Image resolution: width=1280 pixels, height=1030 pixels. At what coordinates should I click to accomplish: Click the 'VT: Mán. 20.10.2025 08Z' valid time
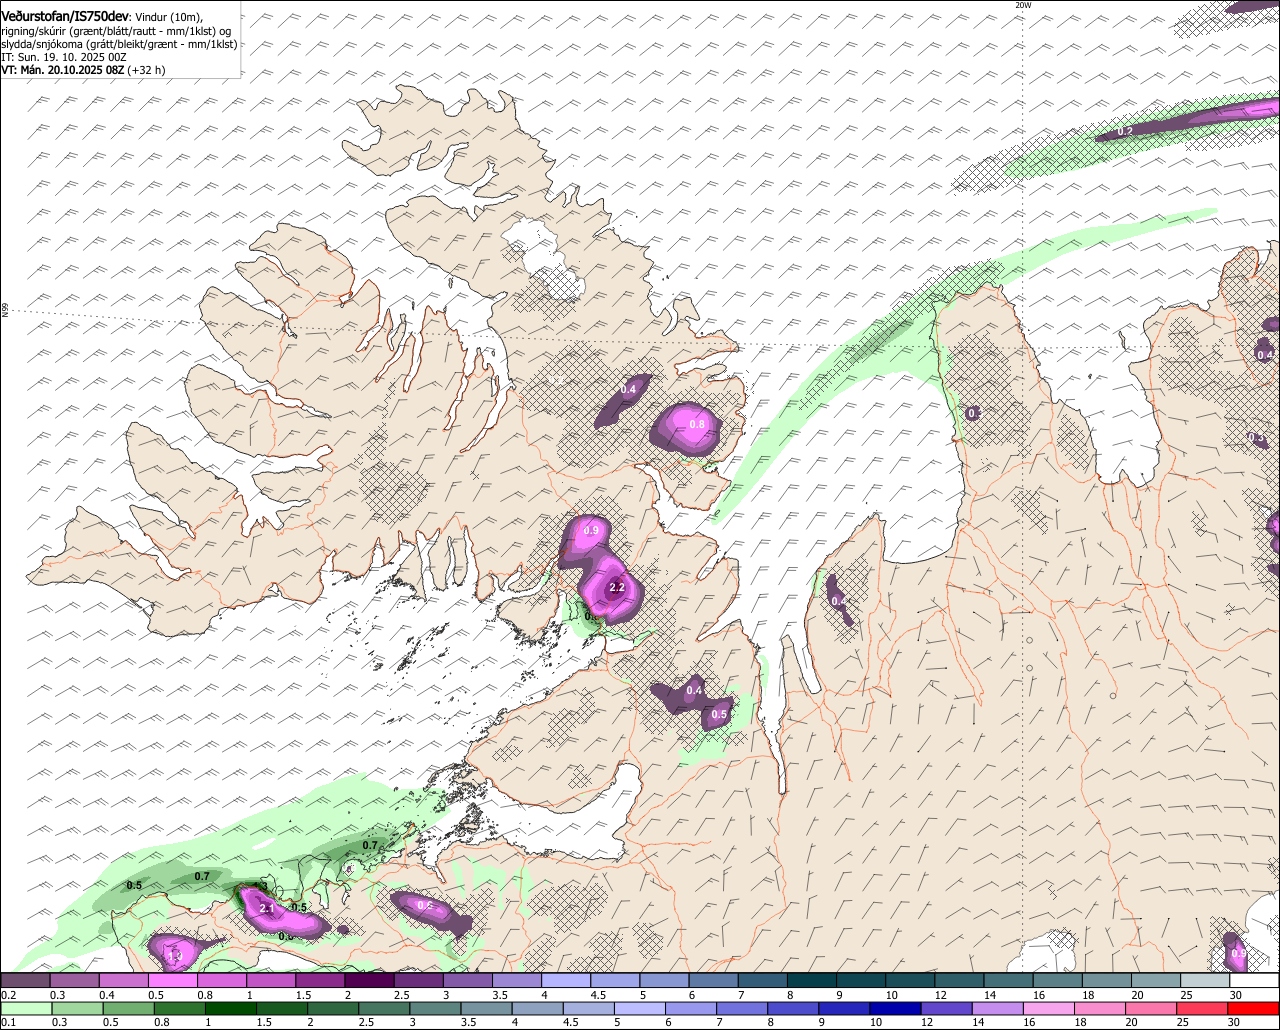click(x=62, y=70)
